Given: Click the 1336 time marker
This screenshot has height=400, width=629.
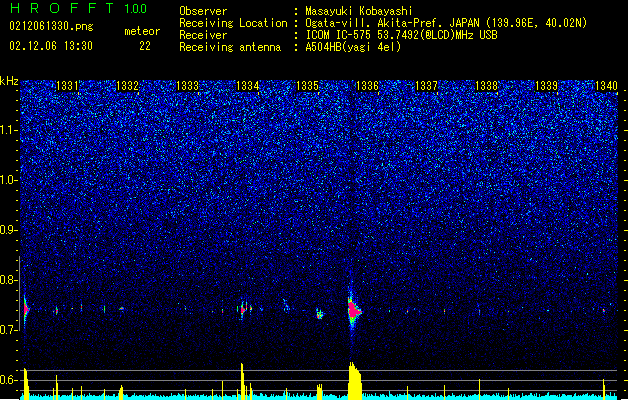Looking at the screenshot, I should (x=367, y=85).
